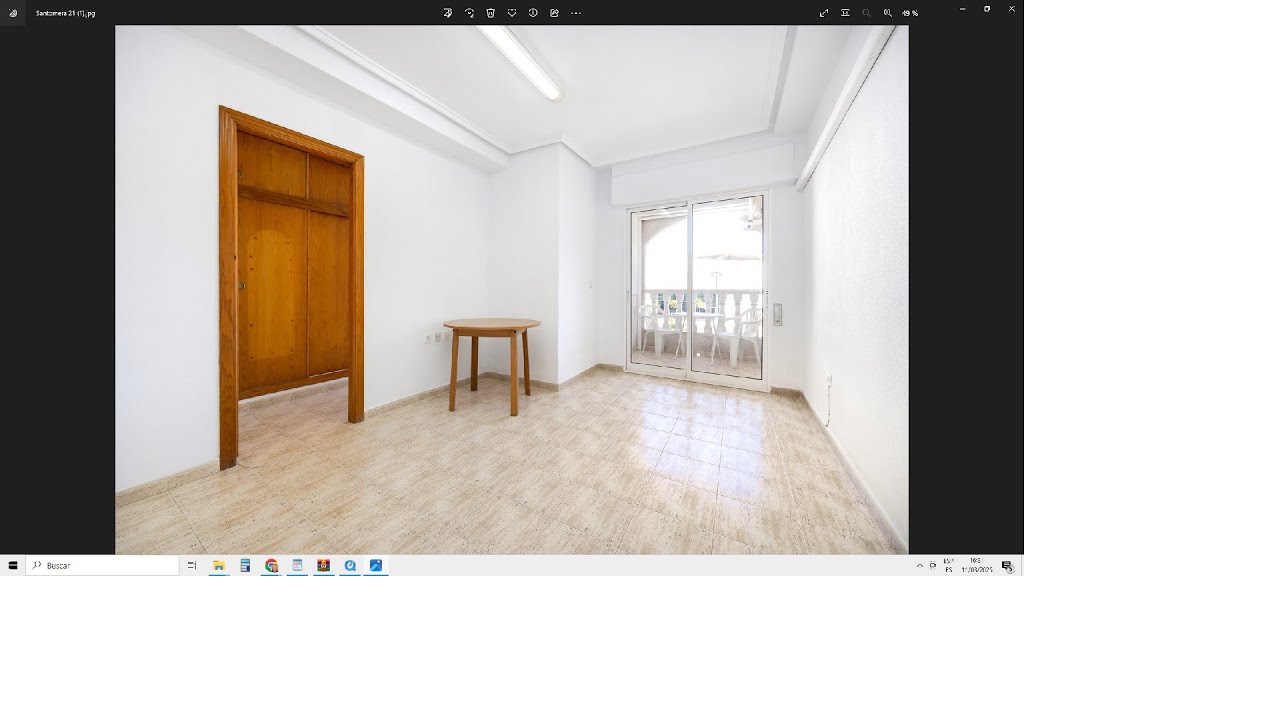The height and width of the screenshot is (720, 1280).
Task: Open the taskbar clock and date
Action: pyautogui.click(x=977, y=565)
